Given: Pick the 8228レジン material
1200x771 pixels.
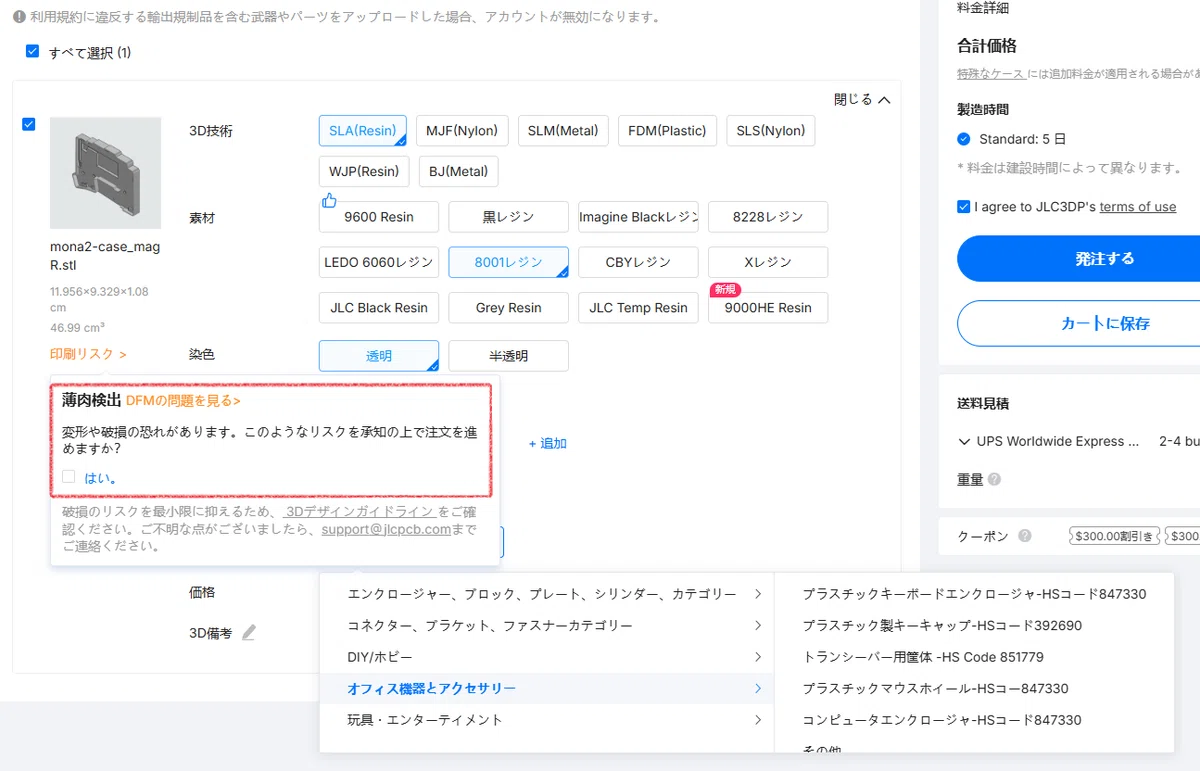Looking at the screenshot, I should (x=768, y=217).
